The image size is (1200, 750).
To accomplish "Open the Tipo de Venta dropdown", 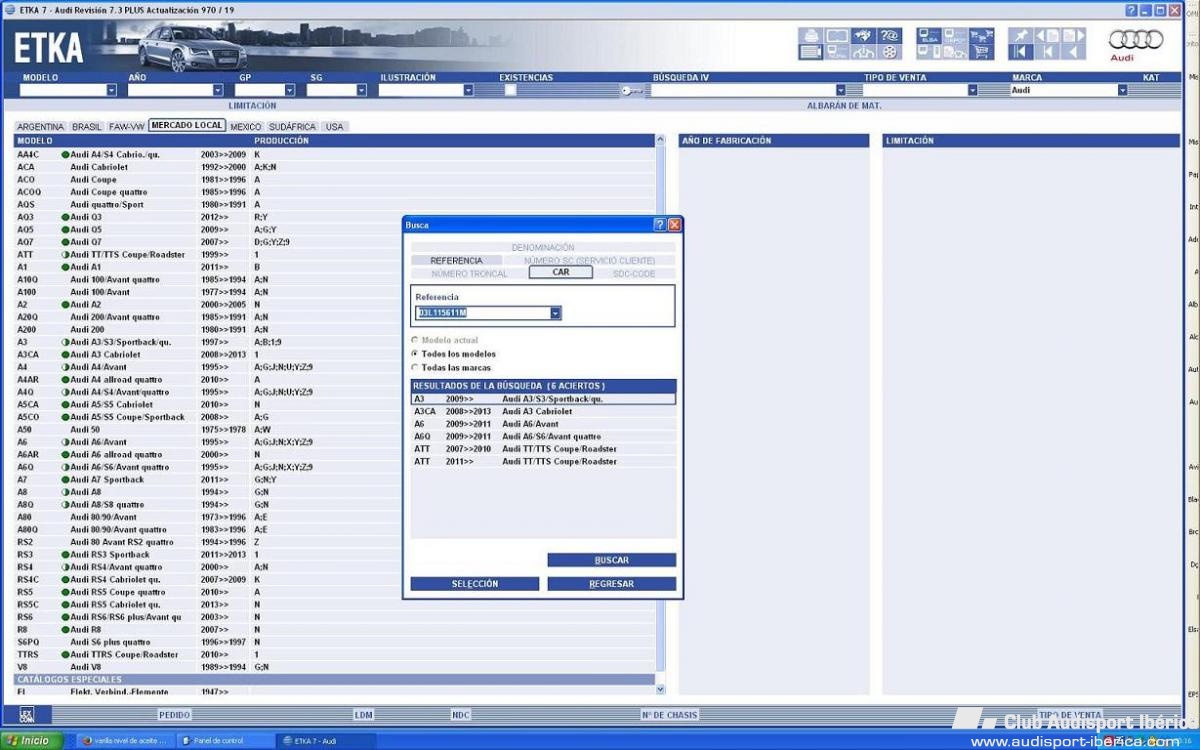I will (972, 90).
